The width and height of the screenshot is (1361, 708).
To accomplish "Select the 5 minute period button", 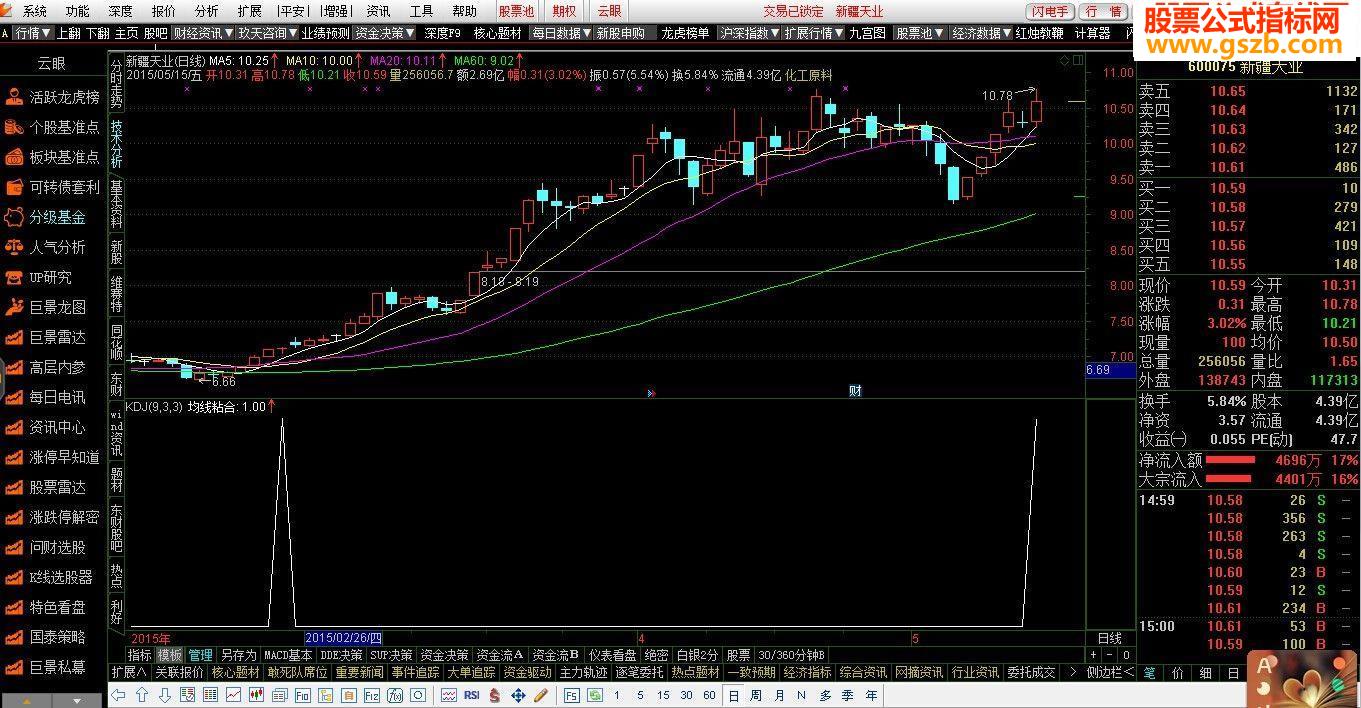I will click(x=640, y=695).
